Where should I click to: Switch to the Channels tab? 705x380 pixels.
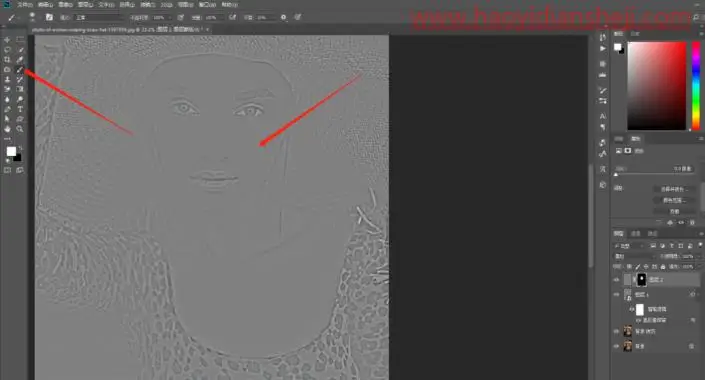635,233
